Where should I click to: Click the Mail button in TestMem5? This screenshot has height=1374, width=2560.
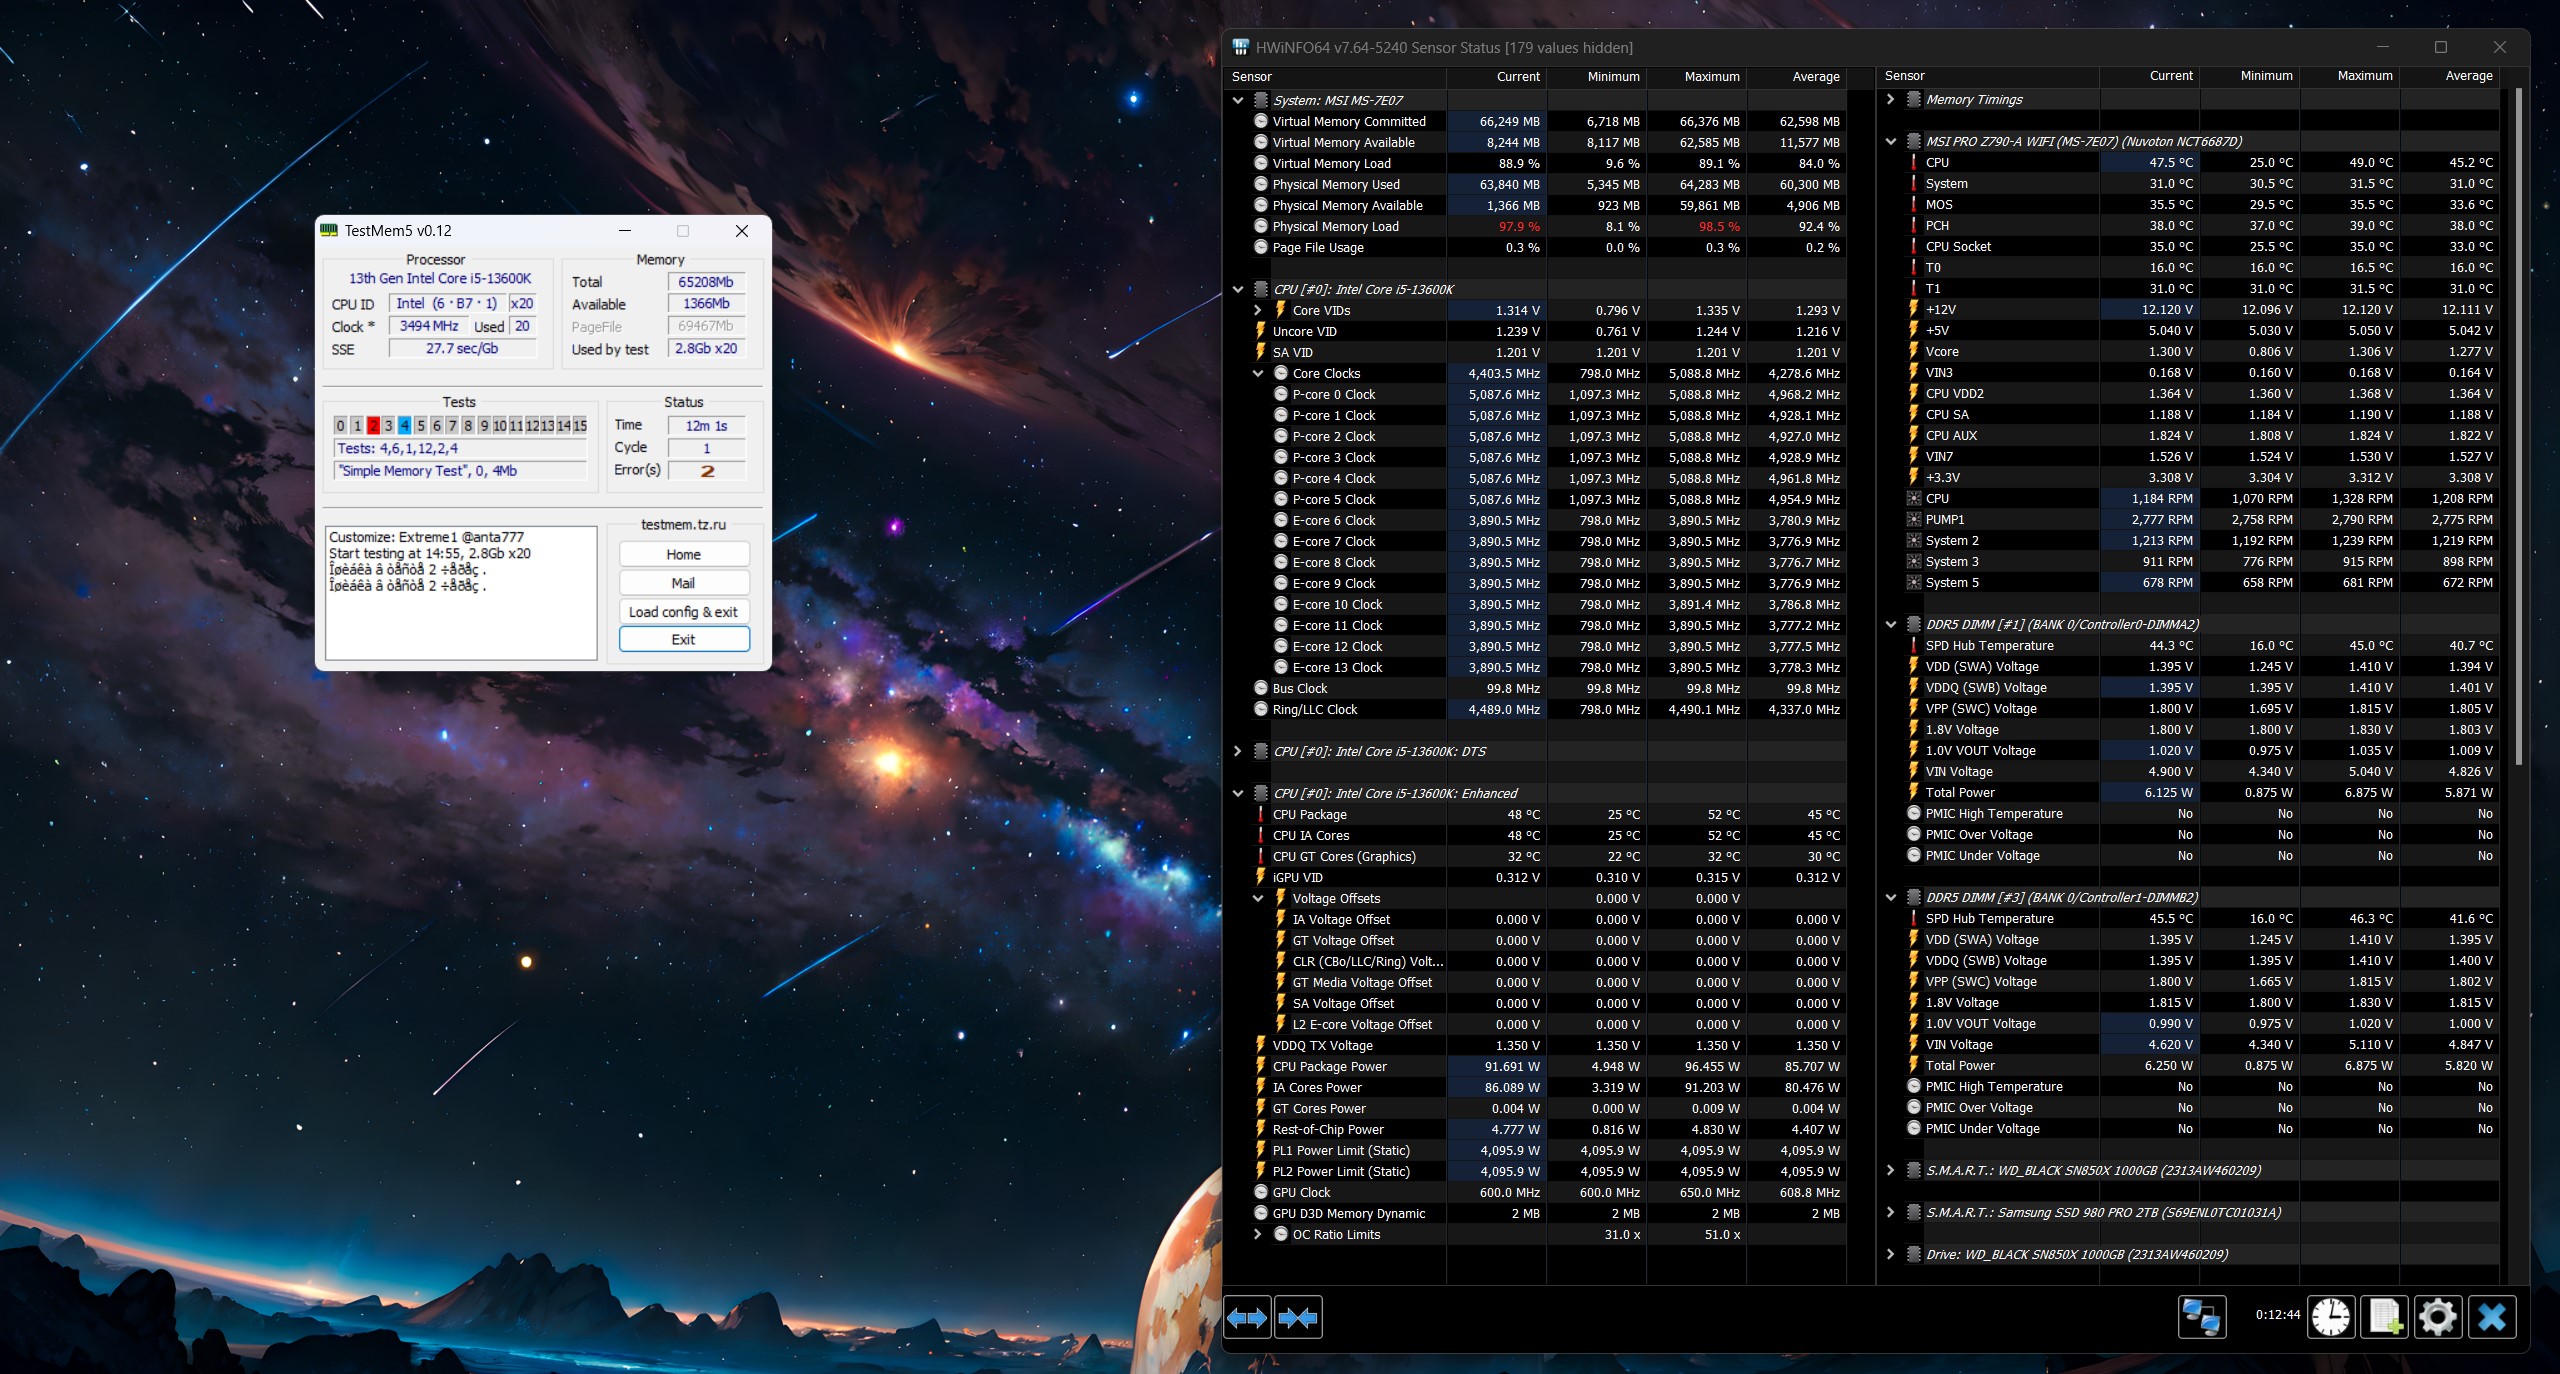684,583
